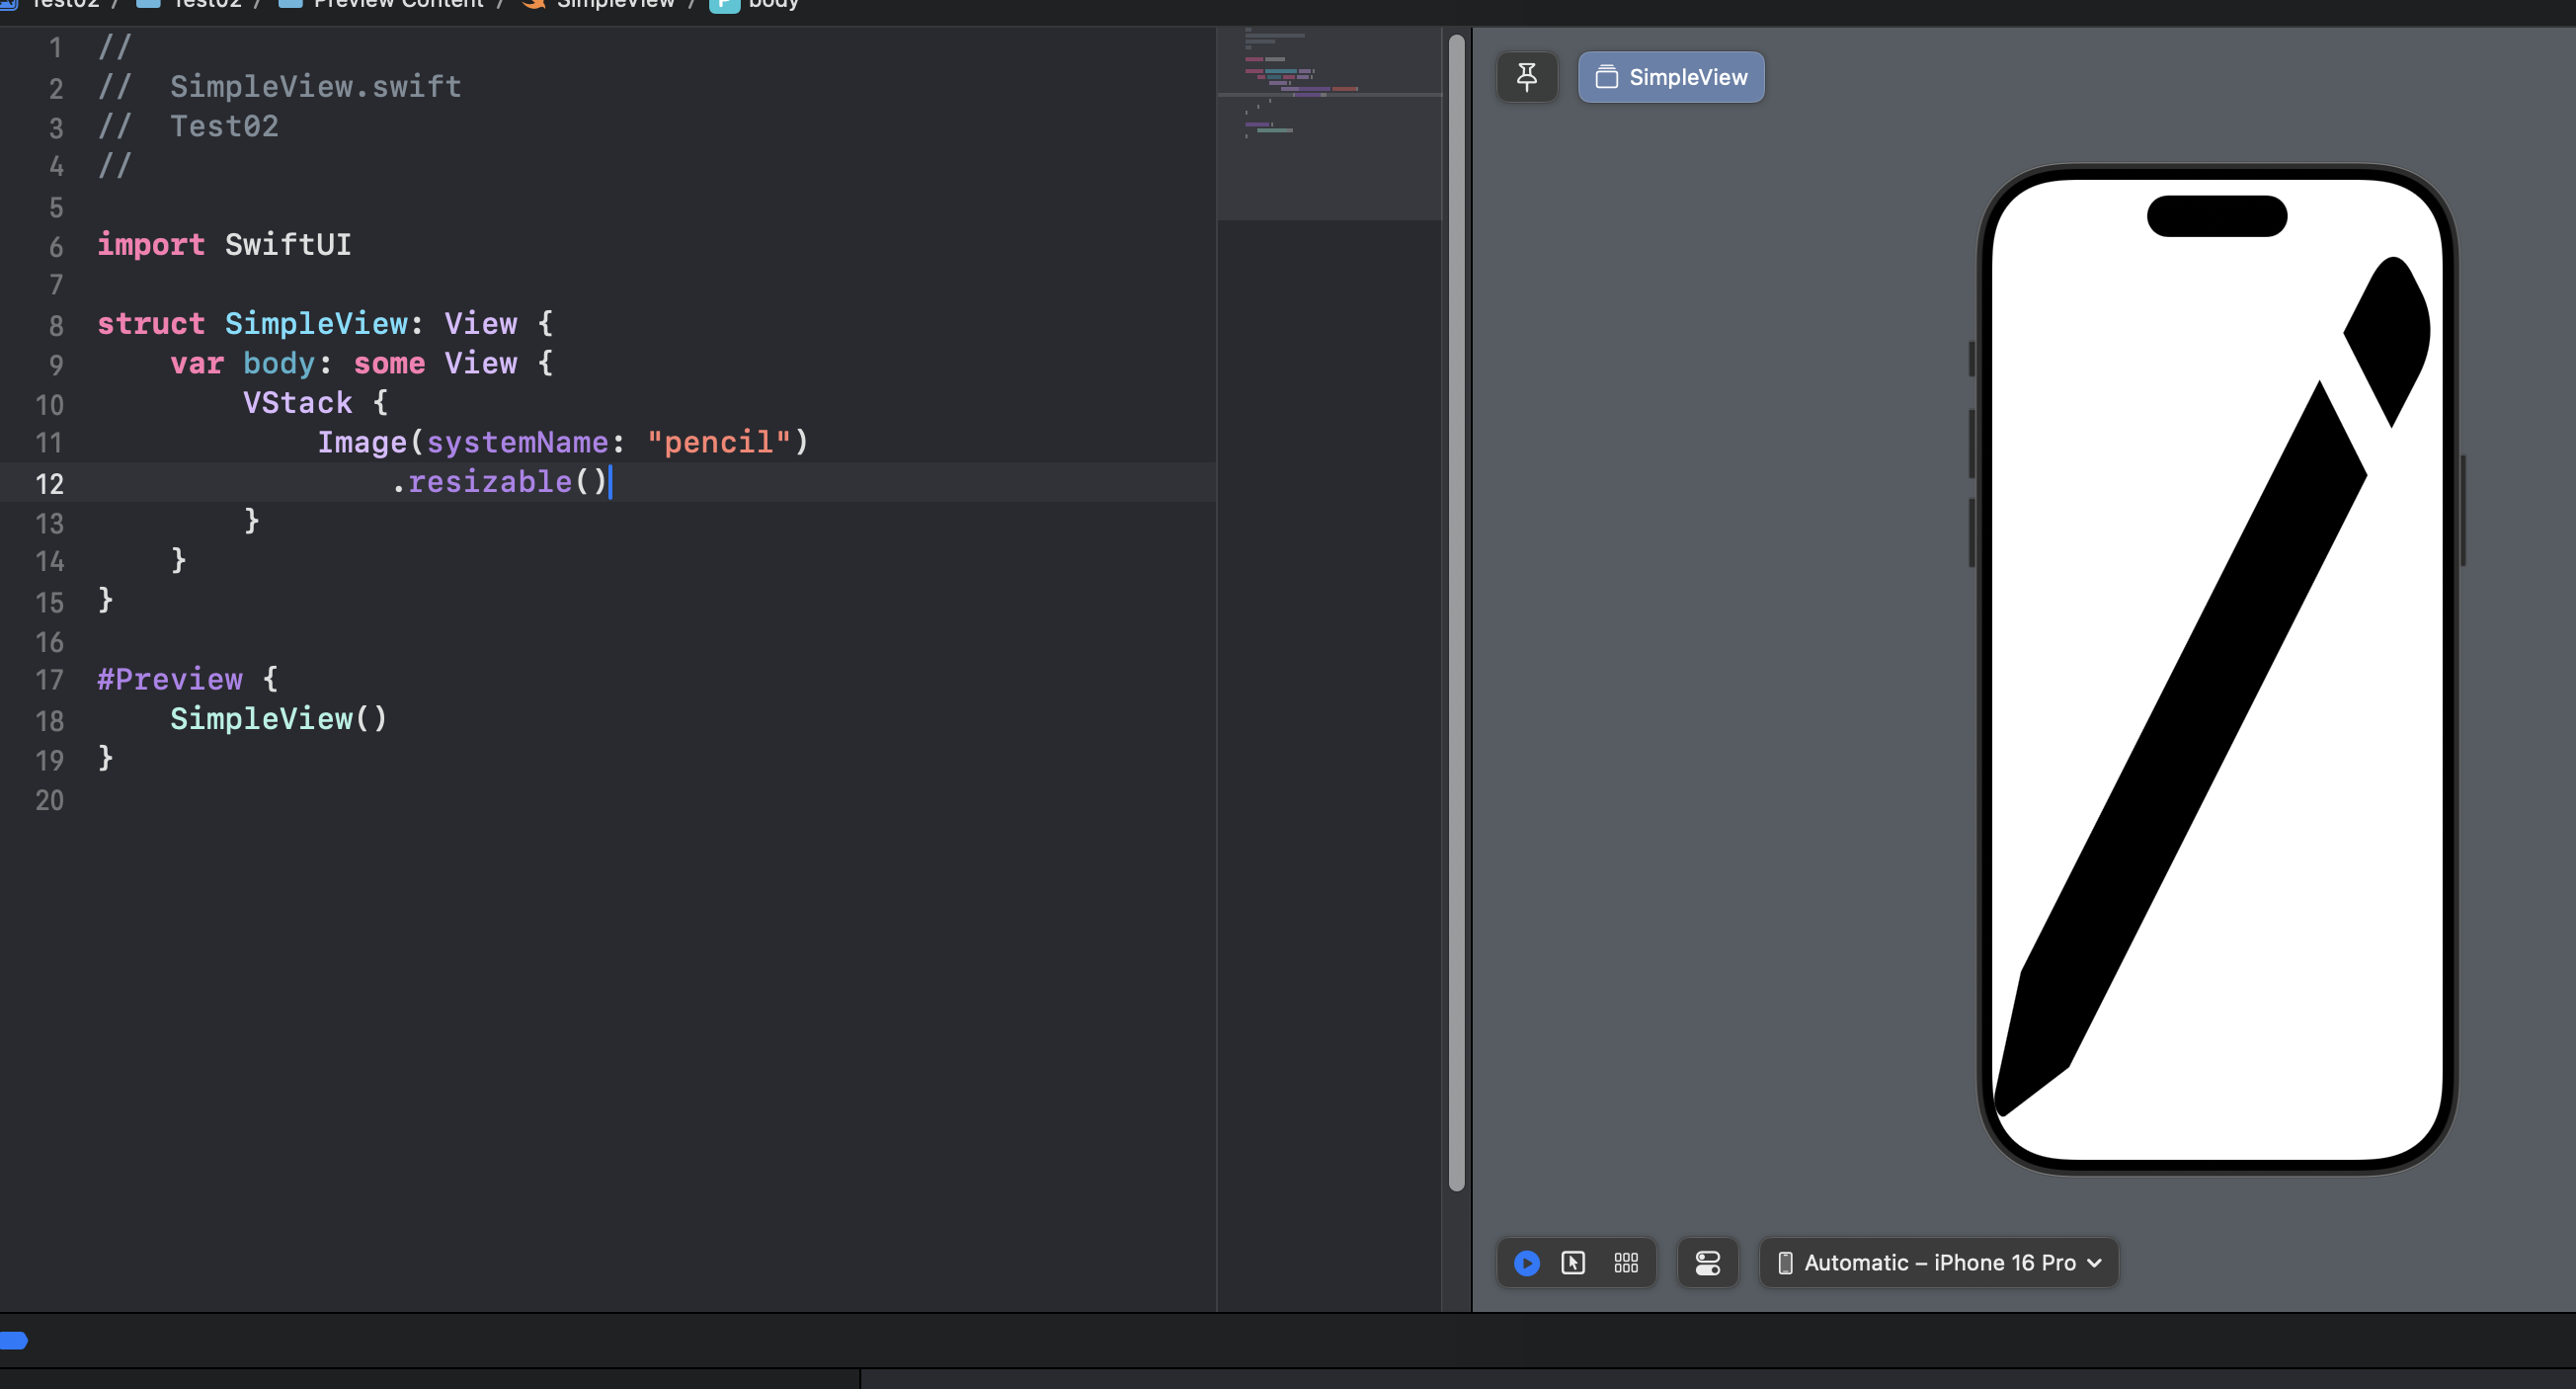Pin the preview with the pin icon

coord(1526,77)
